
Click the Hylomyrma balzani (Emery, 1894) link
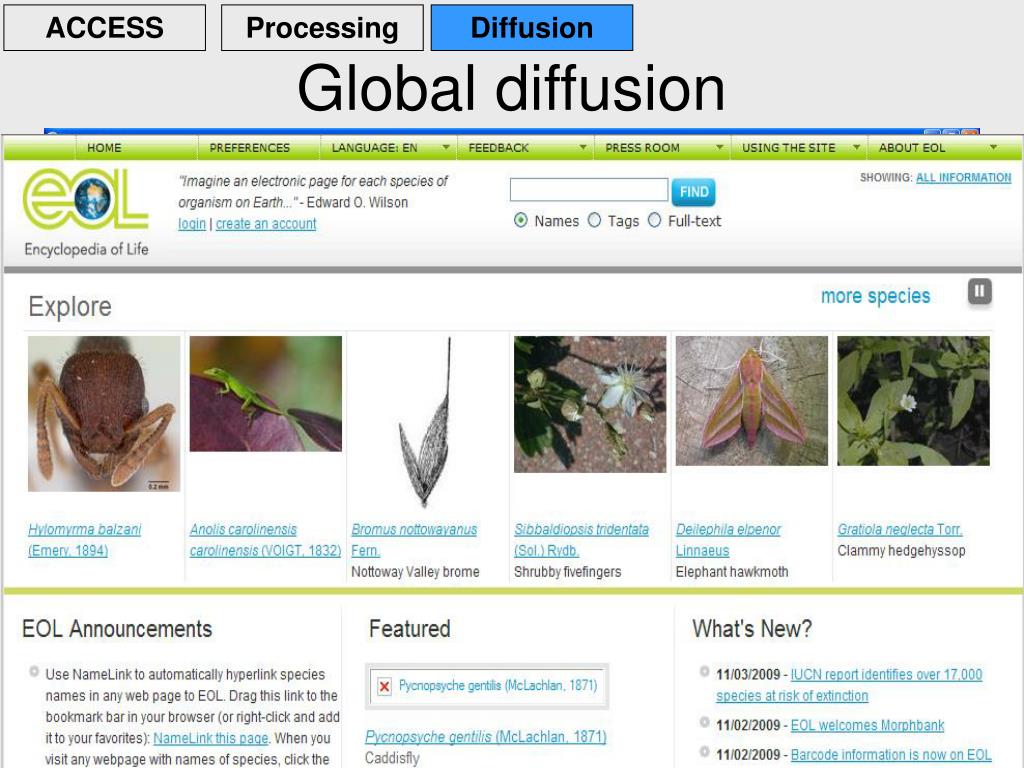point(84,540)
